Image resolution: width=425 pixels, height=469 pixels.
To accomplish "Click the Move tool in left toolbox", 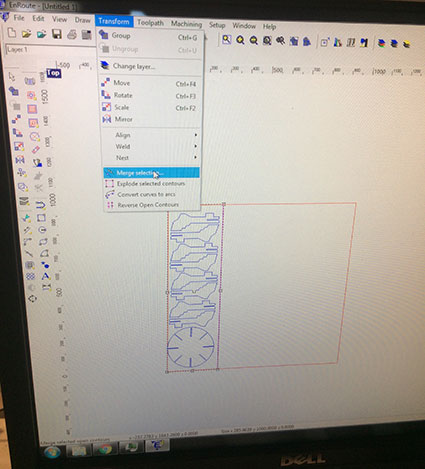I will click(16, 119).
